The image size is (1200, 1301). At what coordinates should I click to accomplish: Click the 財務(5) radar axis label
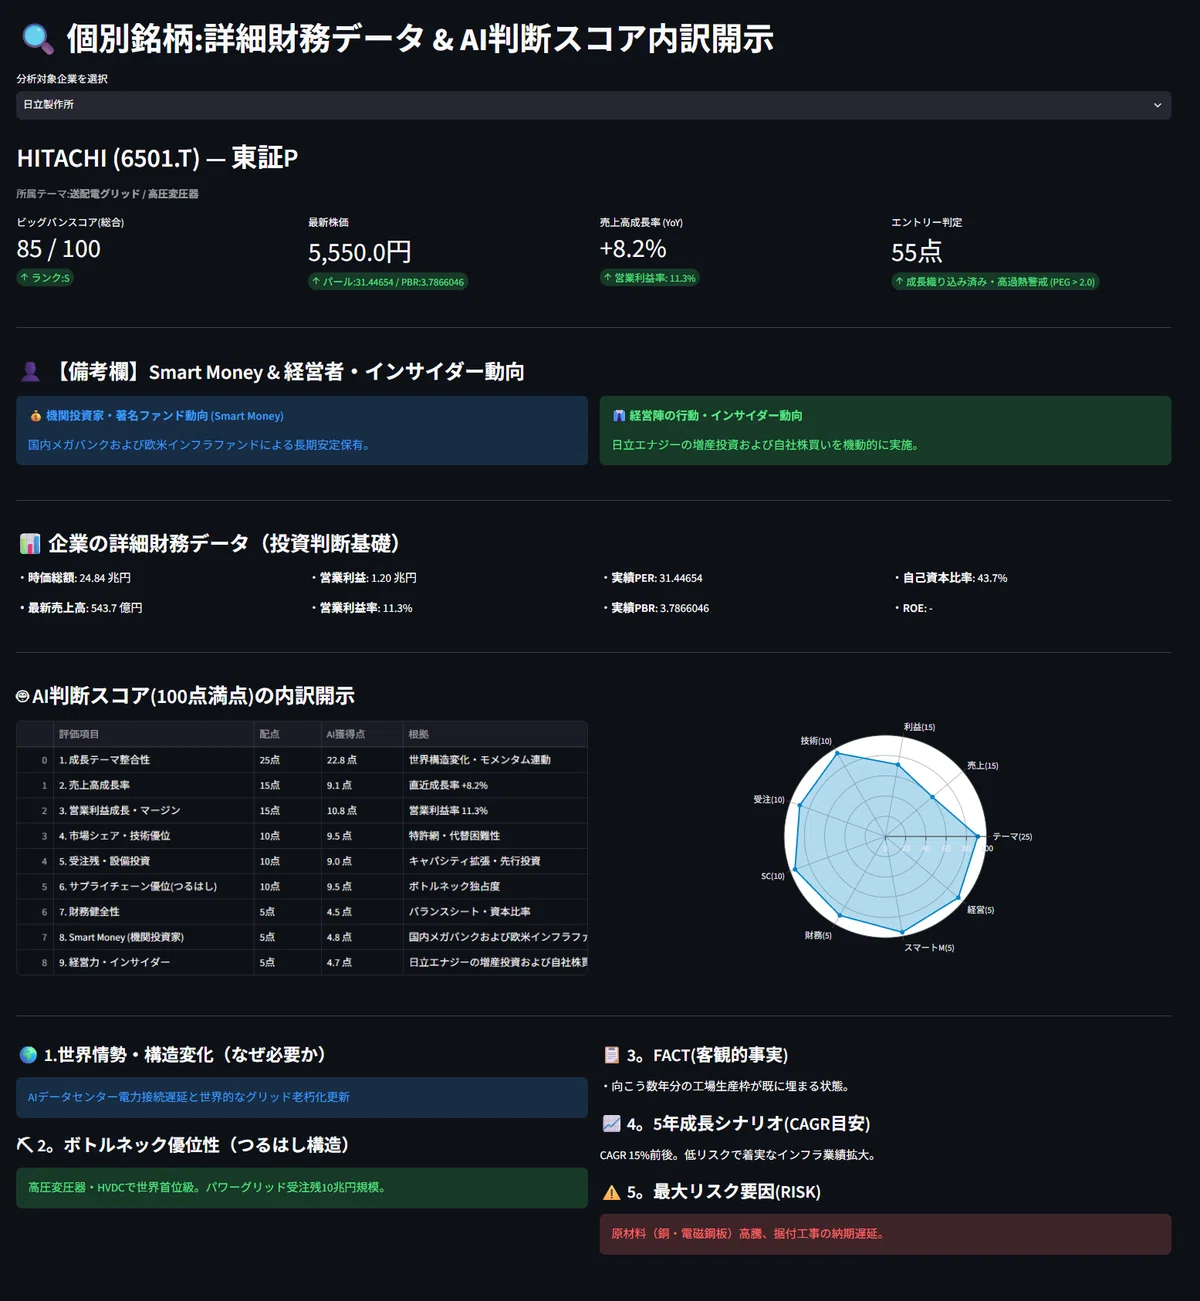pyautogui.click(x=818, y=936)
